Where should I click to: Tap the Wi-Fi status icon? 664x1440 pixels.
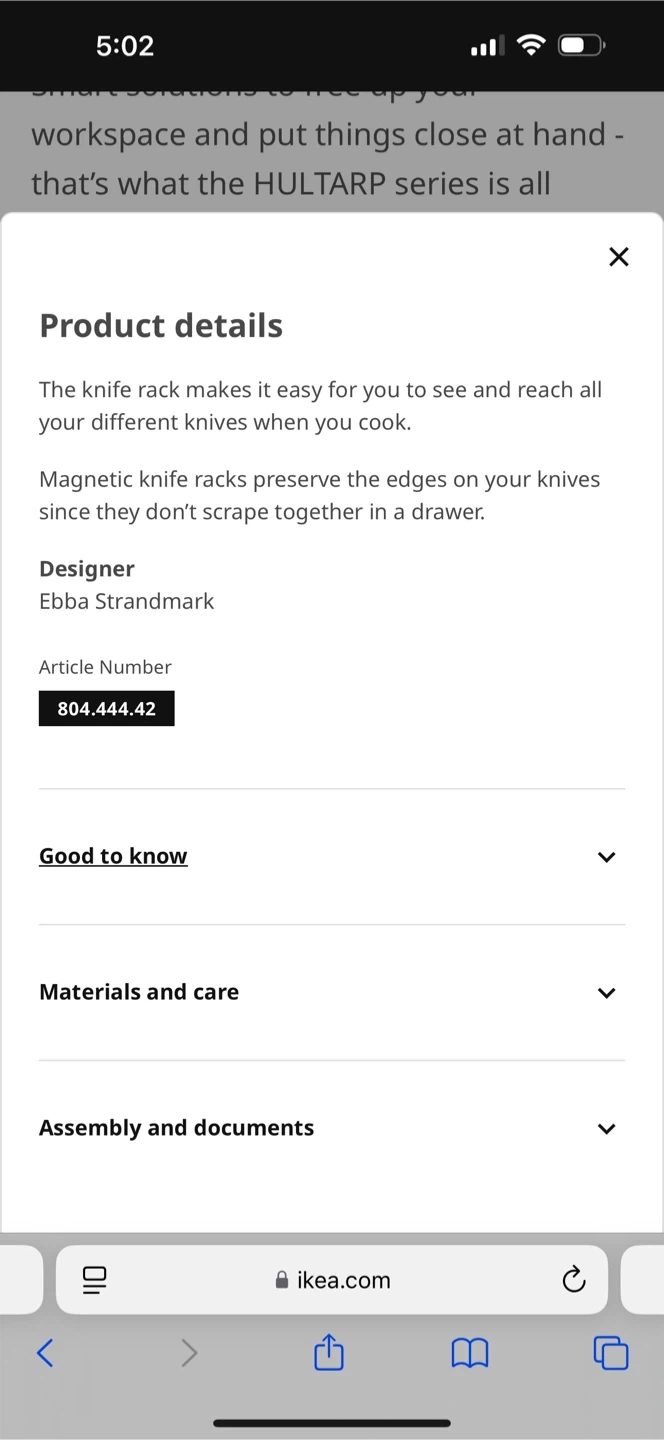(x=532, y=45)
